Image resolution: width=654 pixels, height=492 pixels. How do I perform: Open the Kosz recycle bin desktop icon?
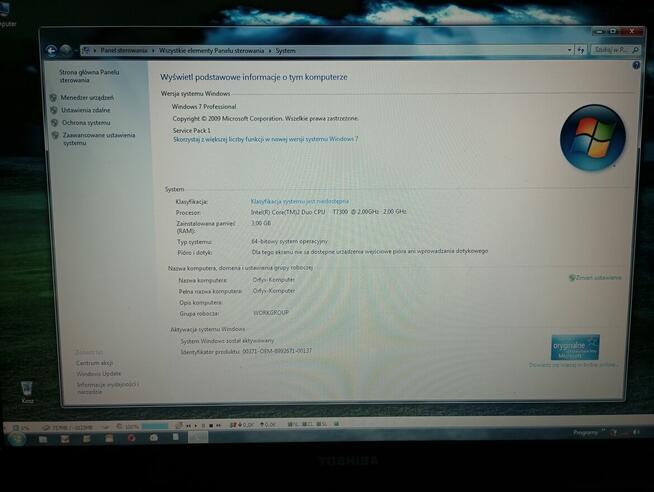click(x=27, y=392)
